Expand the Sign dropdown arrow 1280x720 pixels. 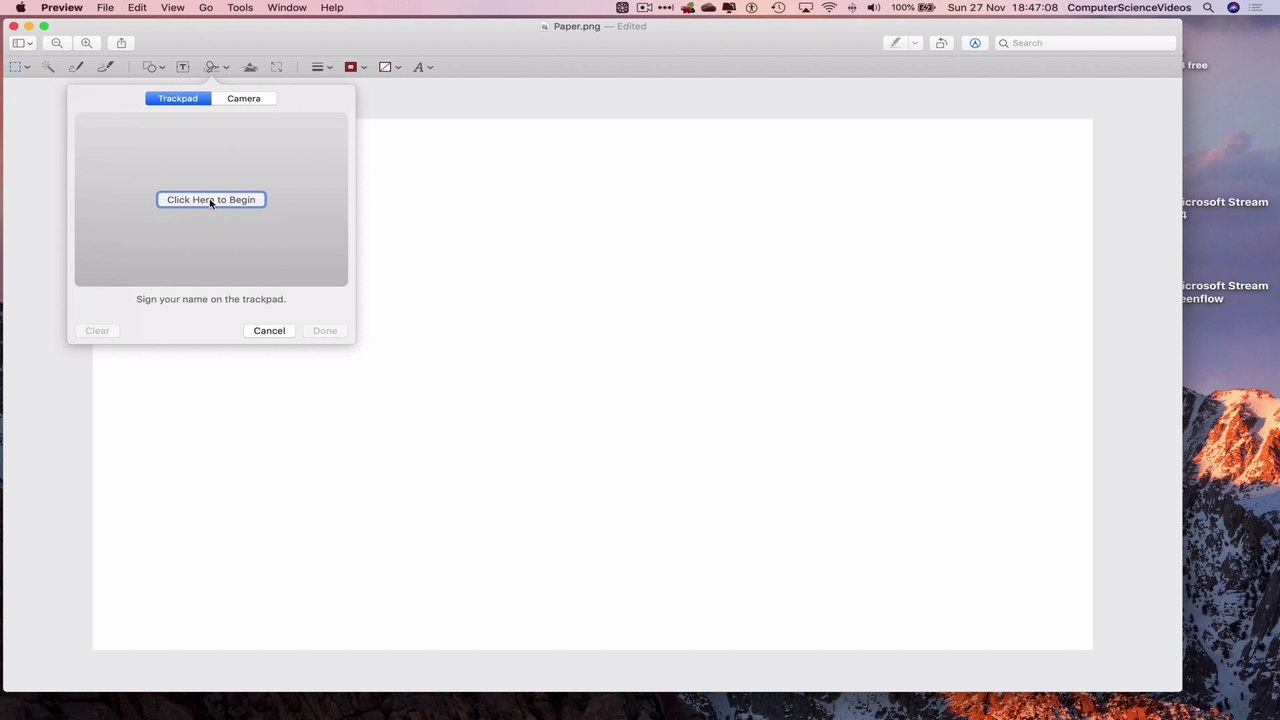click(226, 67)
